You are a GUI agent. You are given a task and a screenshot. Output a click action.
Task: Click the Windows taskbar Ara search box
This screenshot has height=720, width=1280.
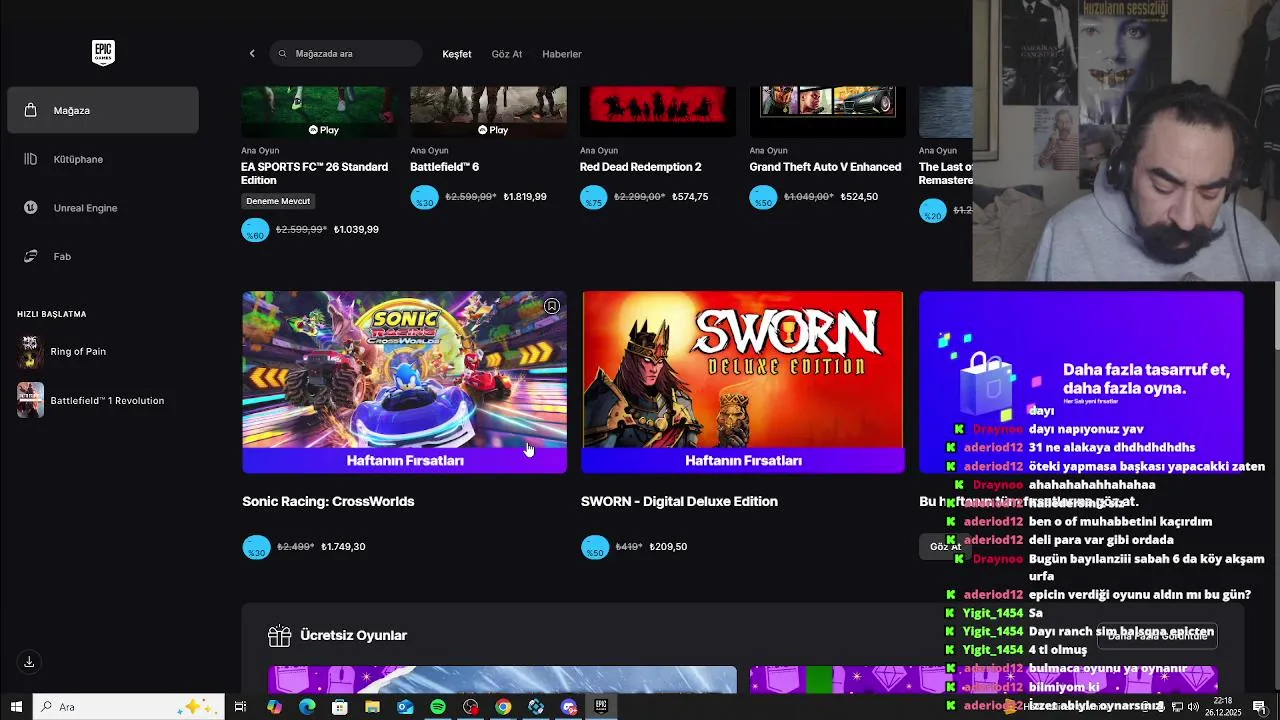pyautogui.click(x=128, y=707)
